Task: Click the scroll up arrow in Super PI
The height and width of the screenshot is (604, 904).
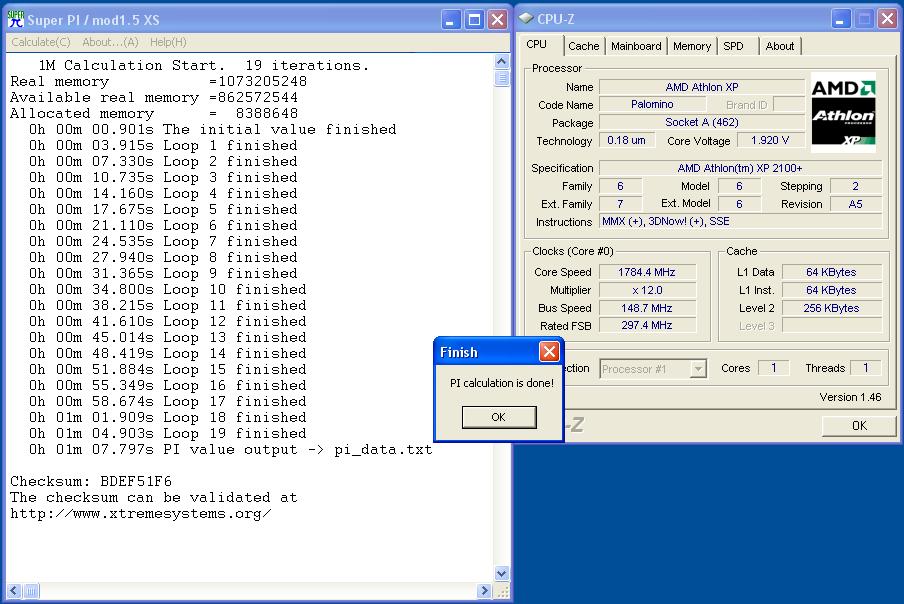Action: 502,61
